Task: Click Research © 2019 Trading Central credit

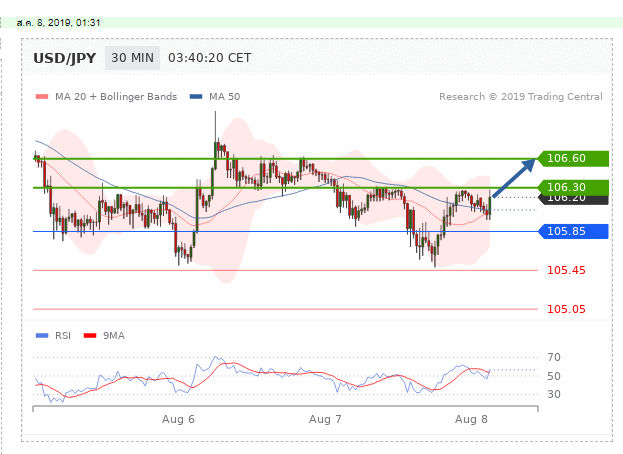Action: [520, 97]
